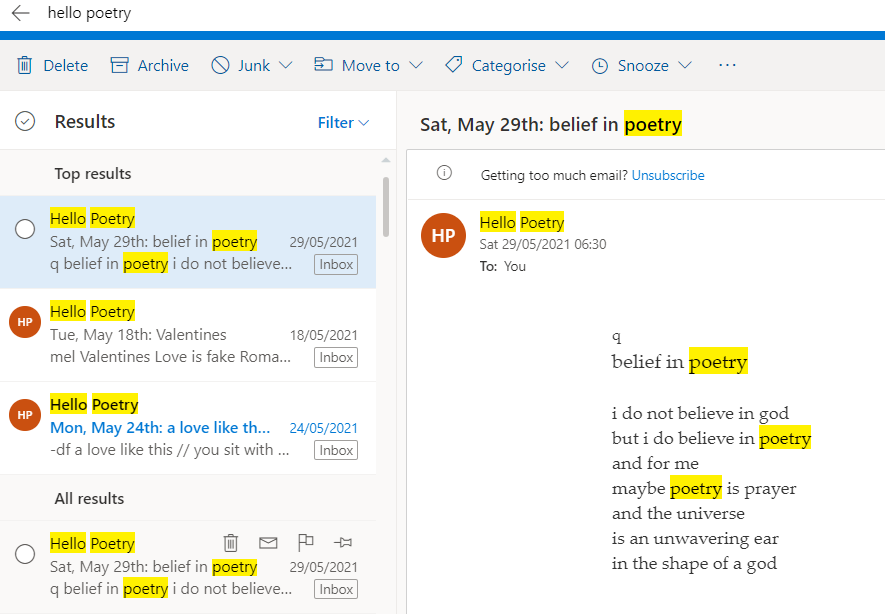Click Inbox tag on top result 29/05/2021 email

pos(336,264)
